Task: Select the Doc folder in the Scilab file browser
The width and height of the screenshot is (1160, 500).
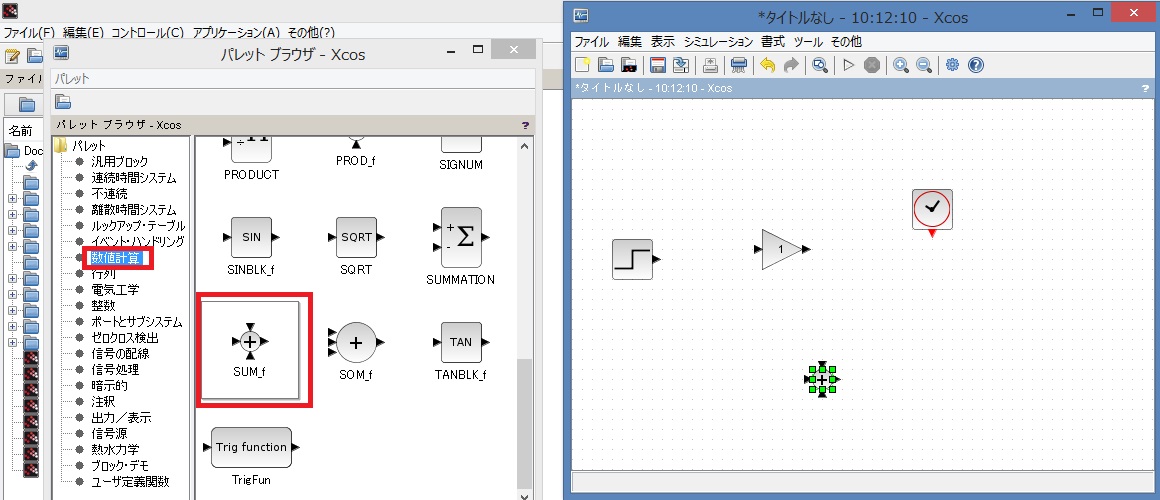Action: coord(24,151)
